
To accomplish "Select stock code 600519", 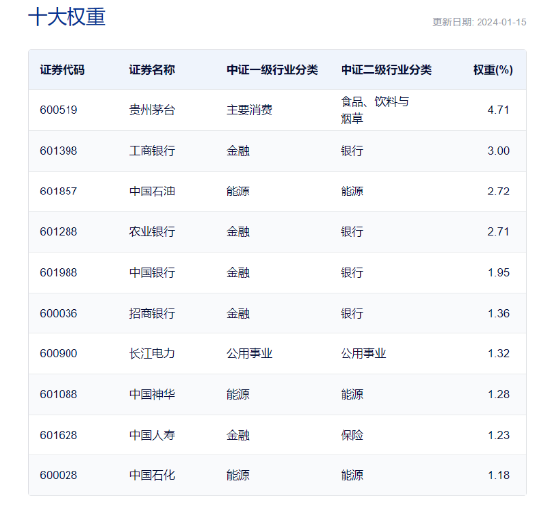I will point(58,110).
